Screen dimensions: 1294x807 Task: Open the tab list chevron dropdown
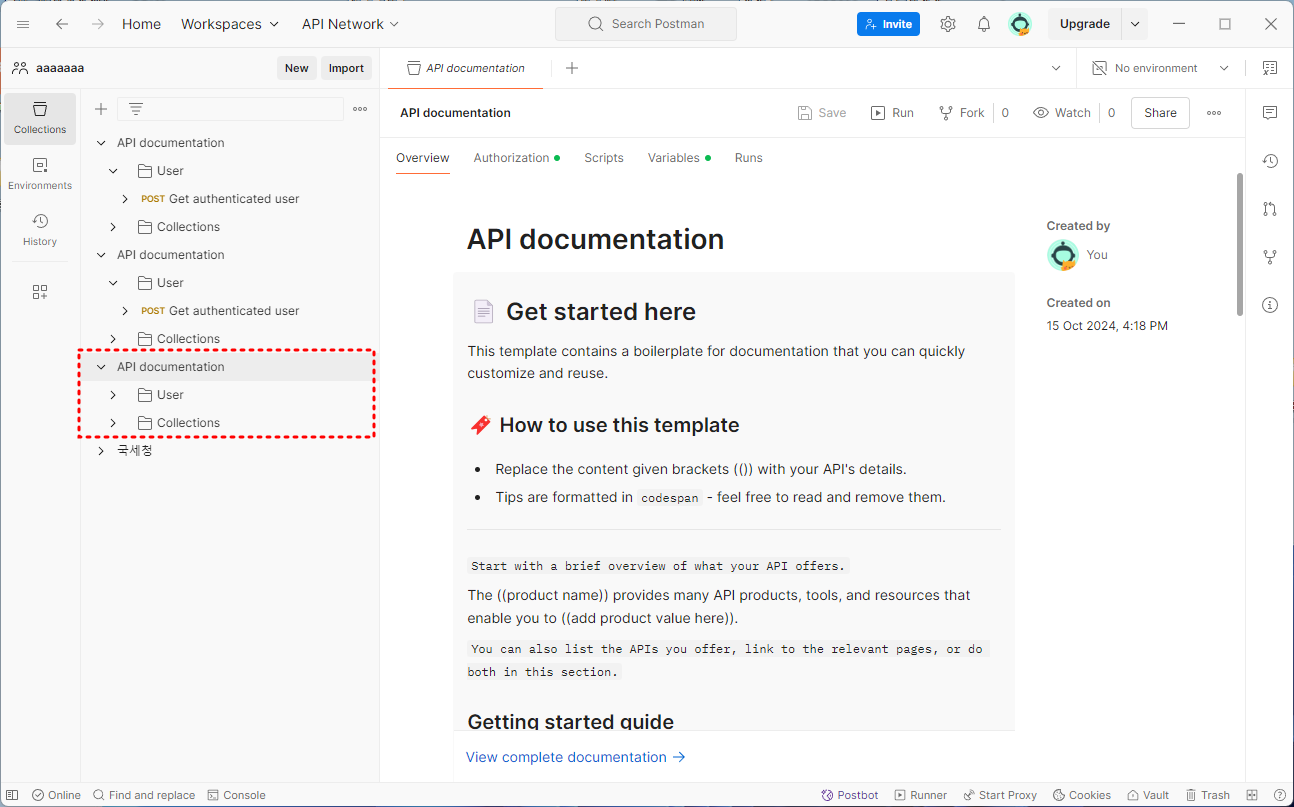(x=1056, y=68)
